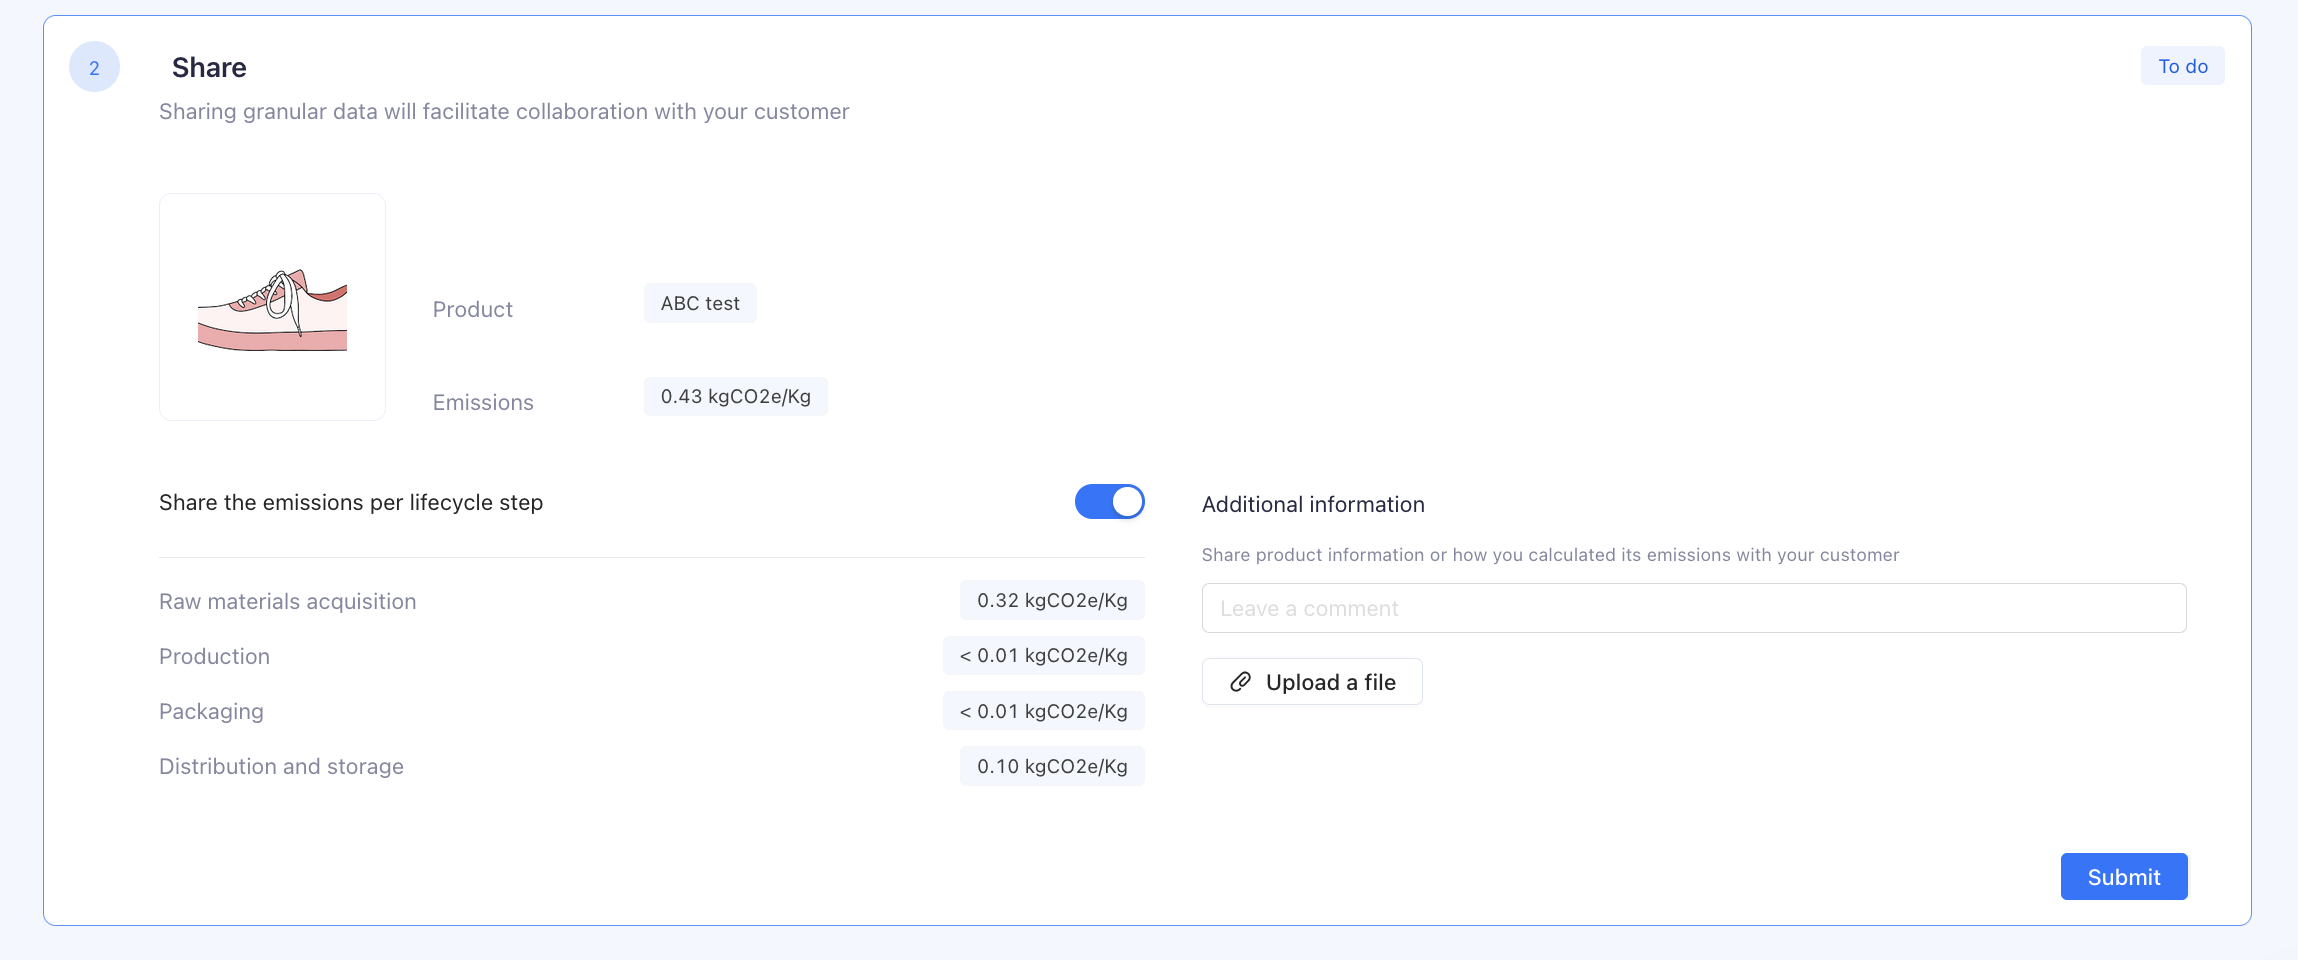Click the Distribution and storage label
This screenshot has width=2298, height=960.
pos(281,767)
